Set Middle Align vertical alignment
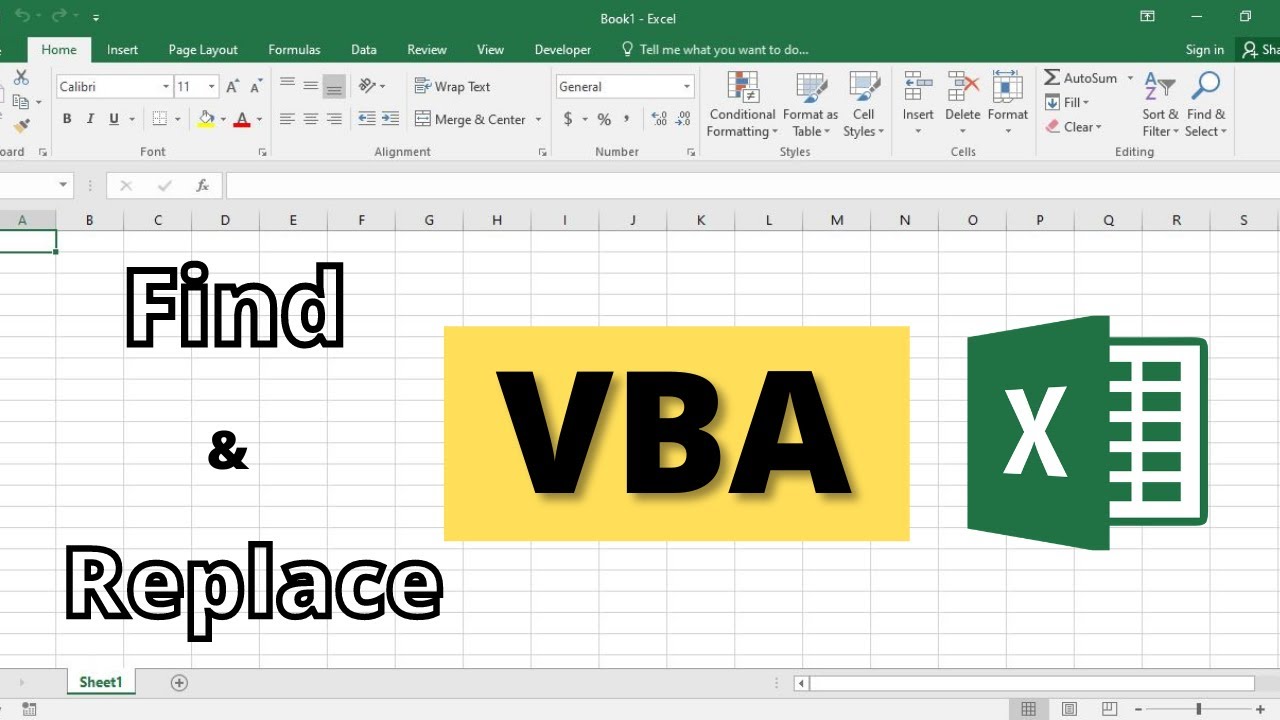 (x=311, y=87)
